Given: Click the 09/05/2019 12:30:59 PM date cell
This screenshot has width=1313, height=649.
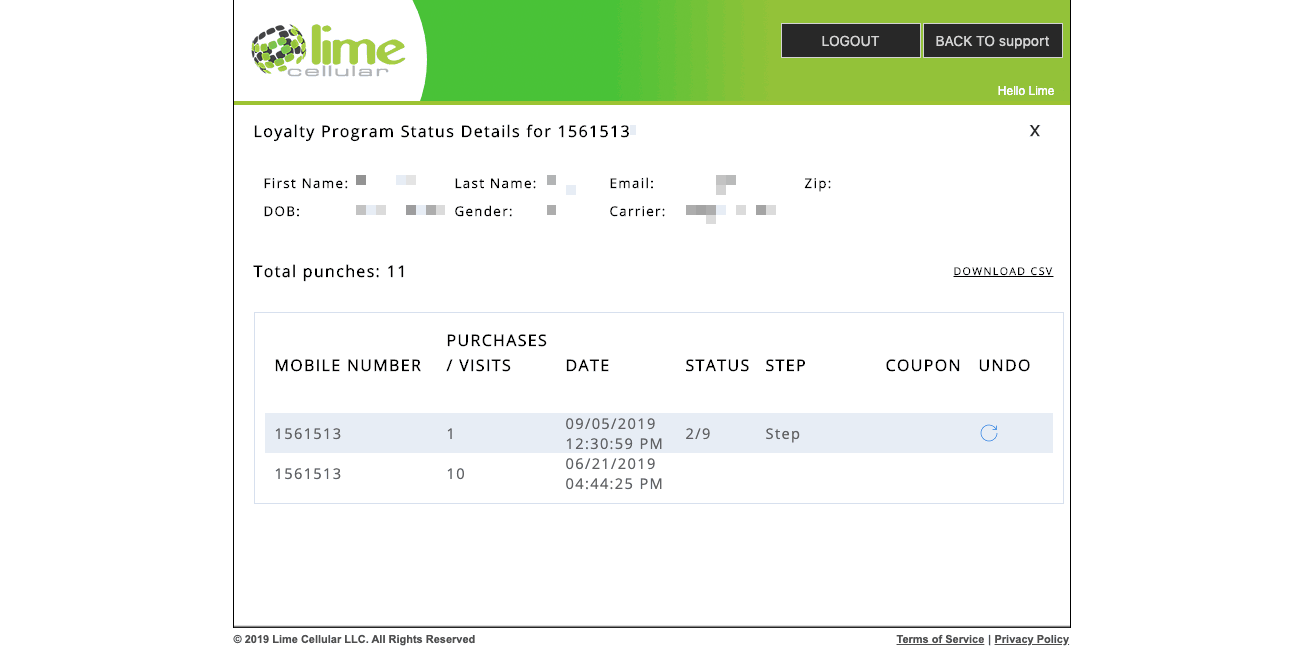Looking at the screenshot, I should click(614, 433).
